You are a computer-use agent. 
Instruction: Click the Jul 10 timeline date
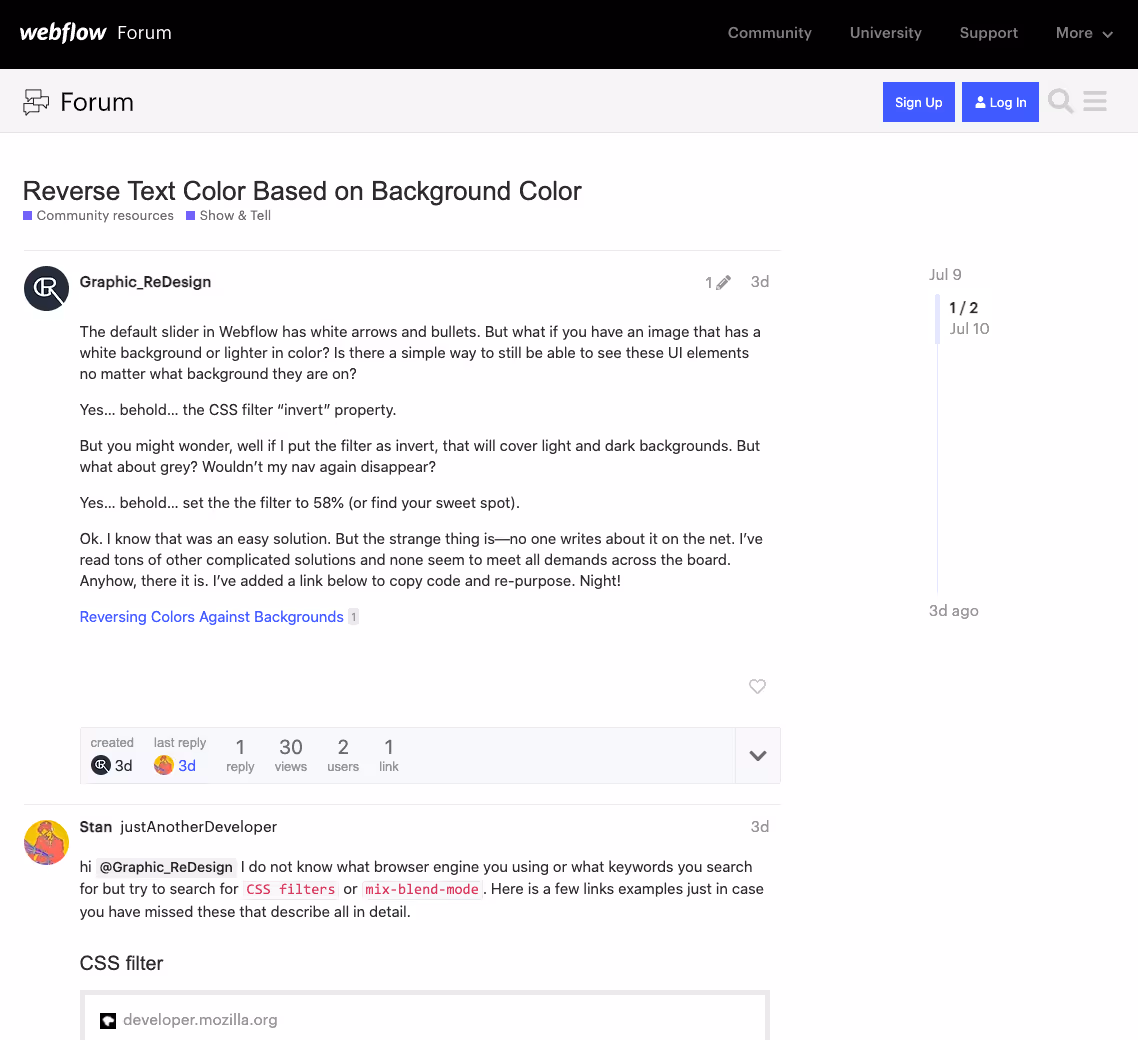pyautogui.click(x=970, y=329)
